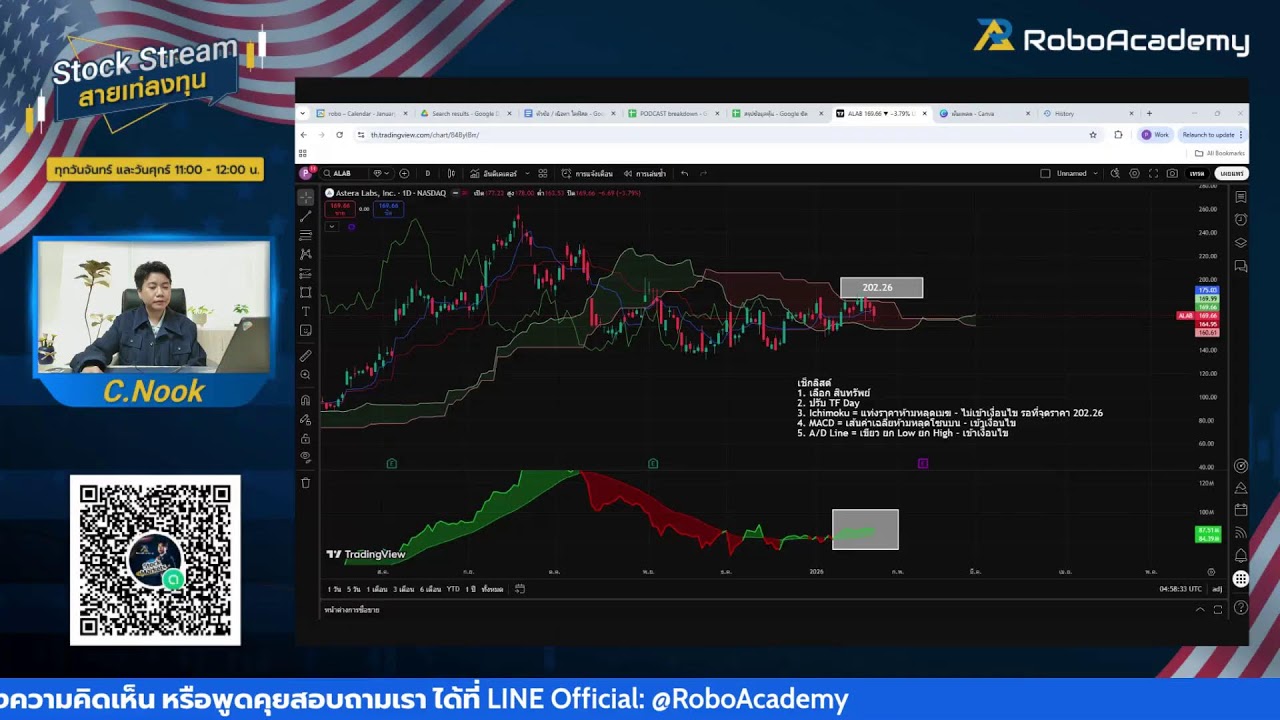Switch to the Search results Google Drive tab
1280x720 pixels.
tap(466, 114)
